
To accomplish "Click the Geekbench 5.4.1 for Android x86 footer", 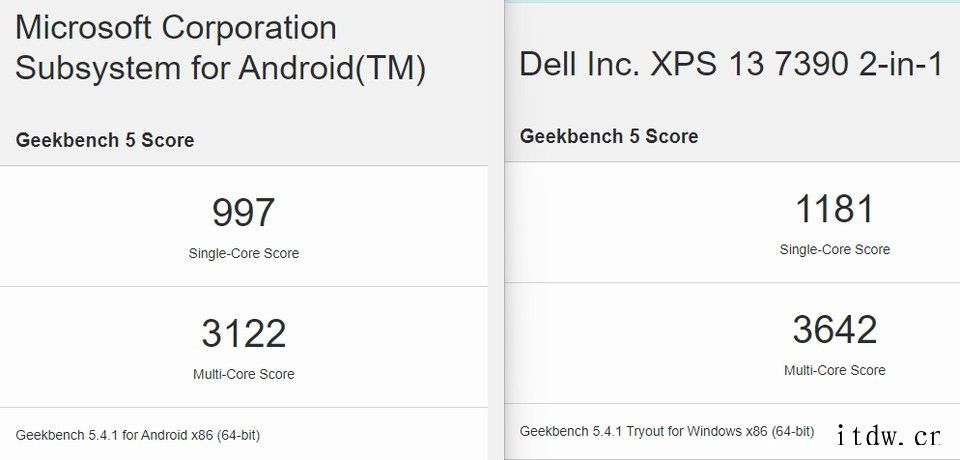I will [138, 435].
